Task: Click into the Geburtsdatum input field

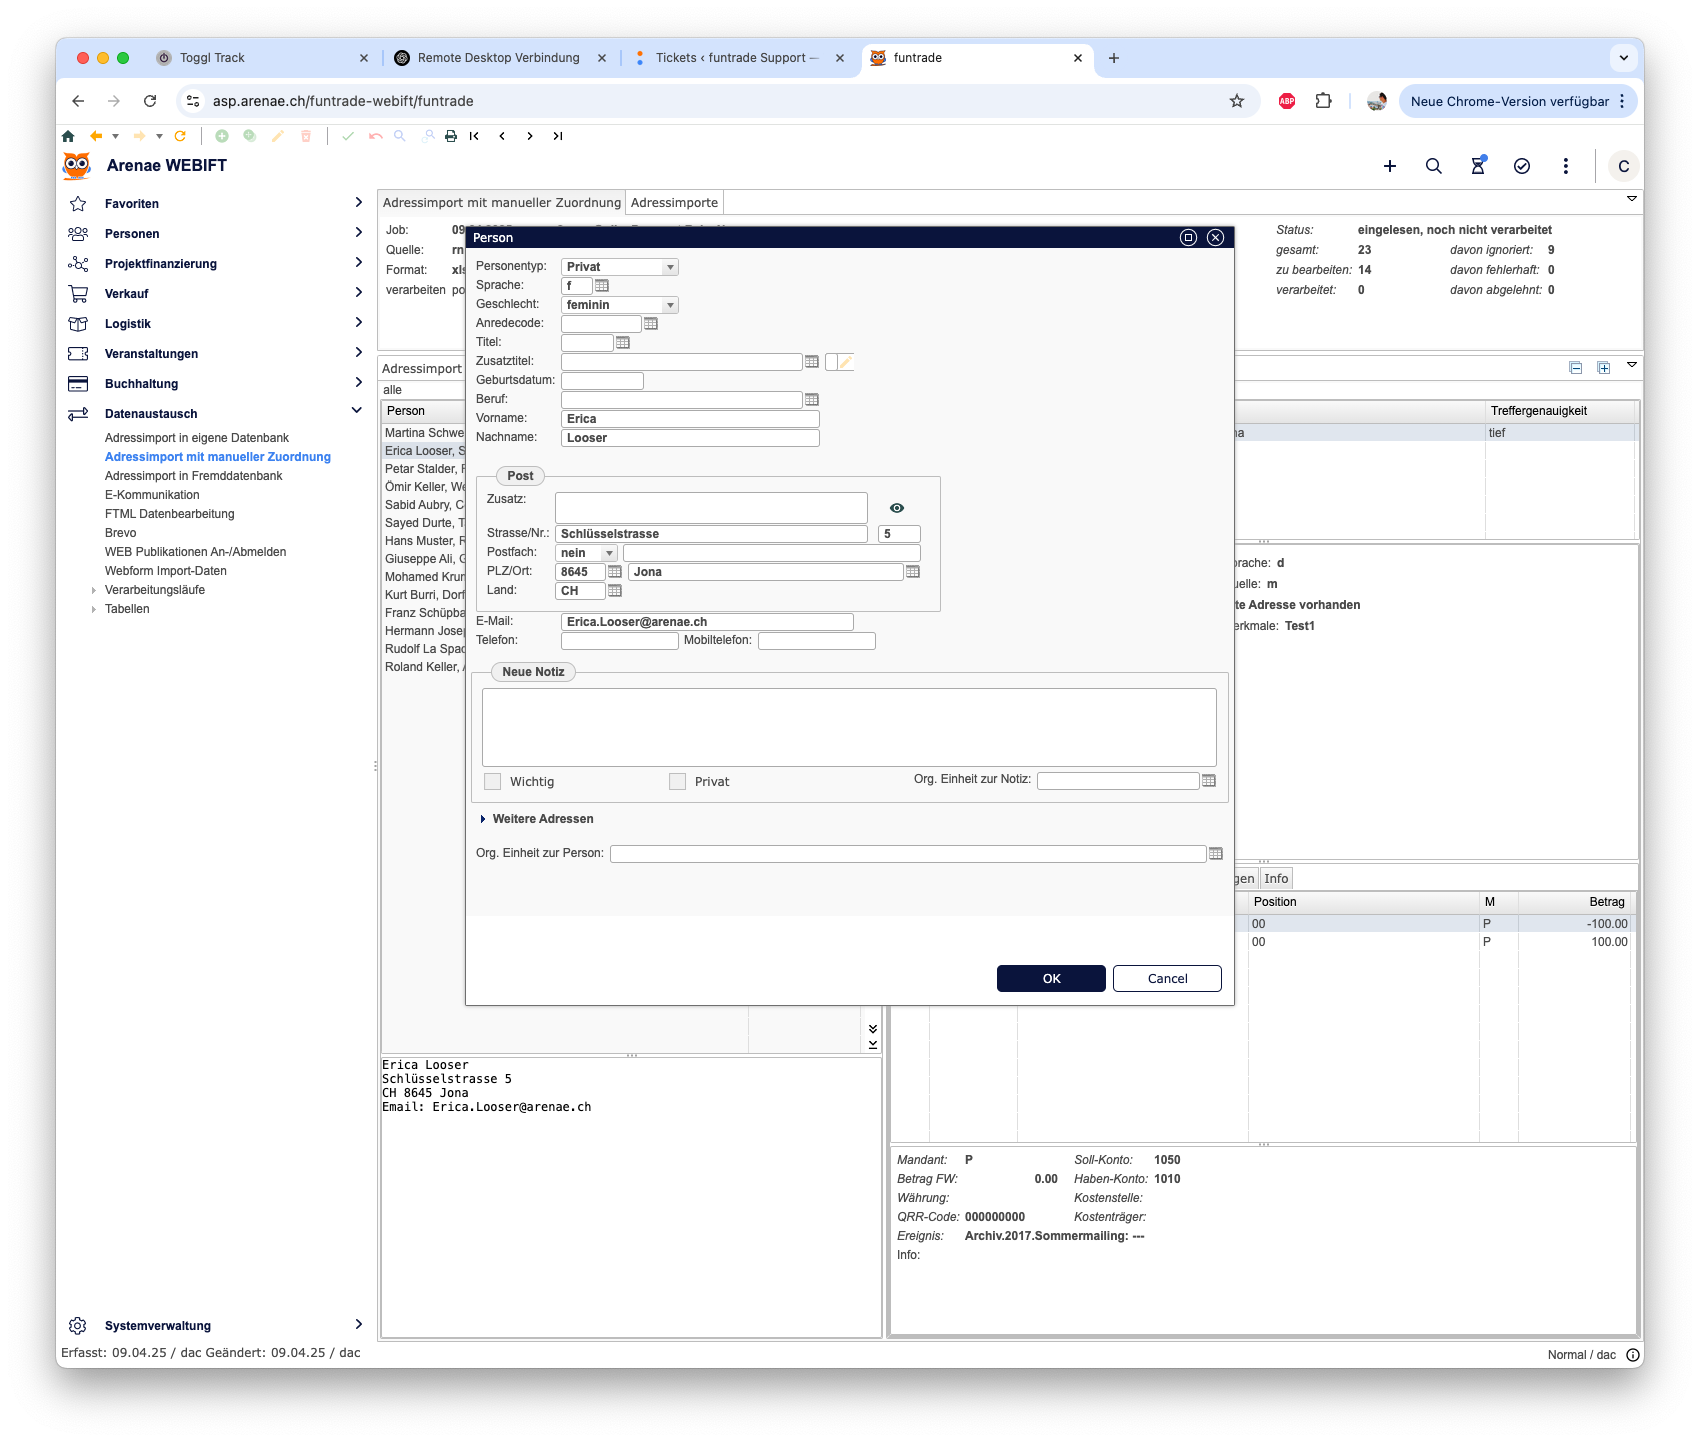Action: point(602,381)
